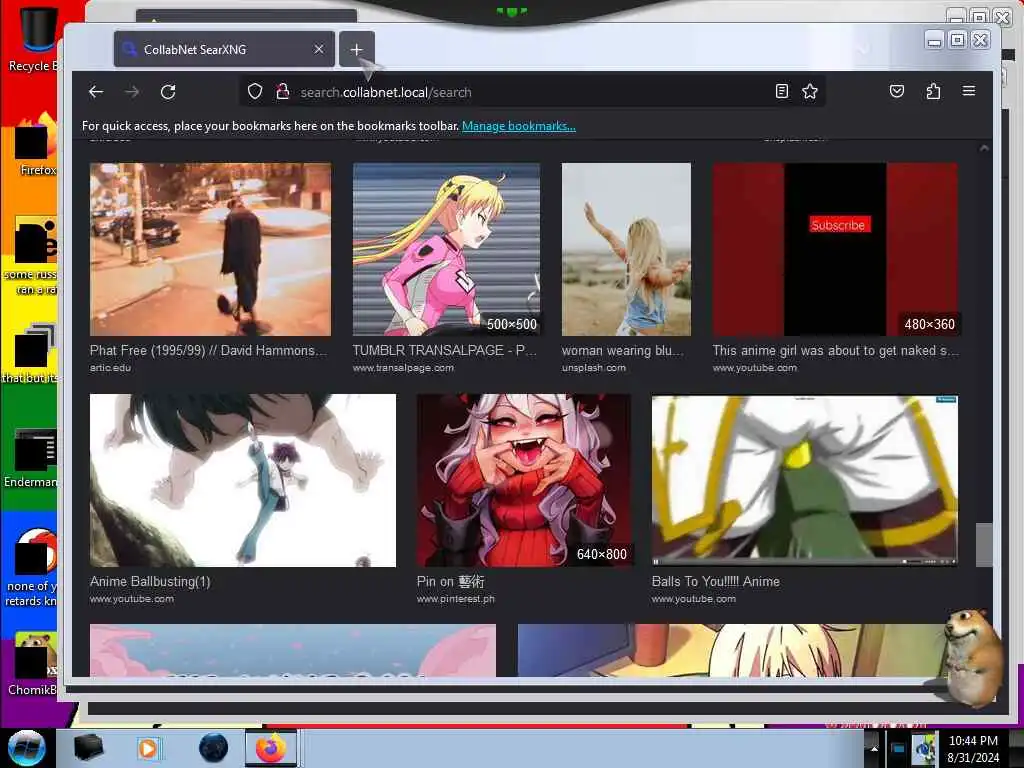Open the media player taskbar icon
Viewport: 1024px width, 768px height.
click(x=148, y=748)
